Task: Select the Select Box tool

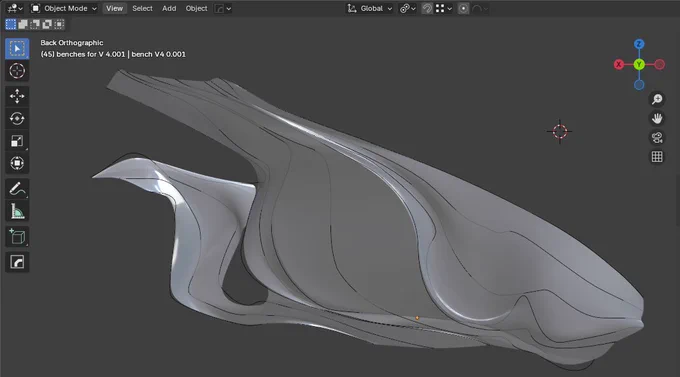Action: (17, 49)
